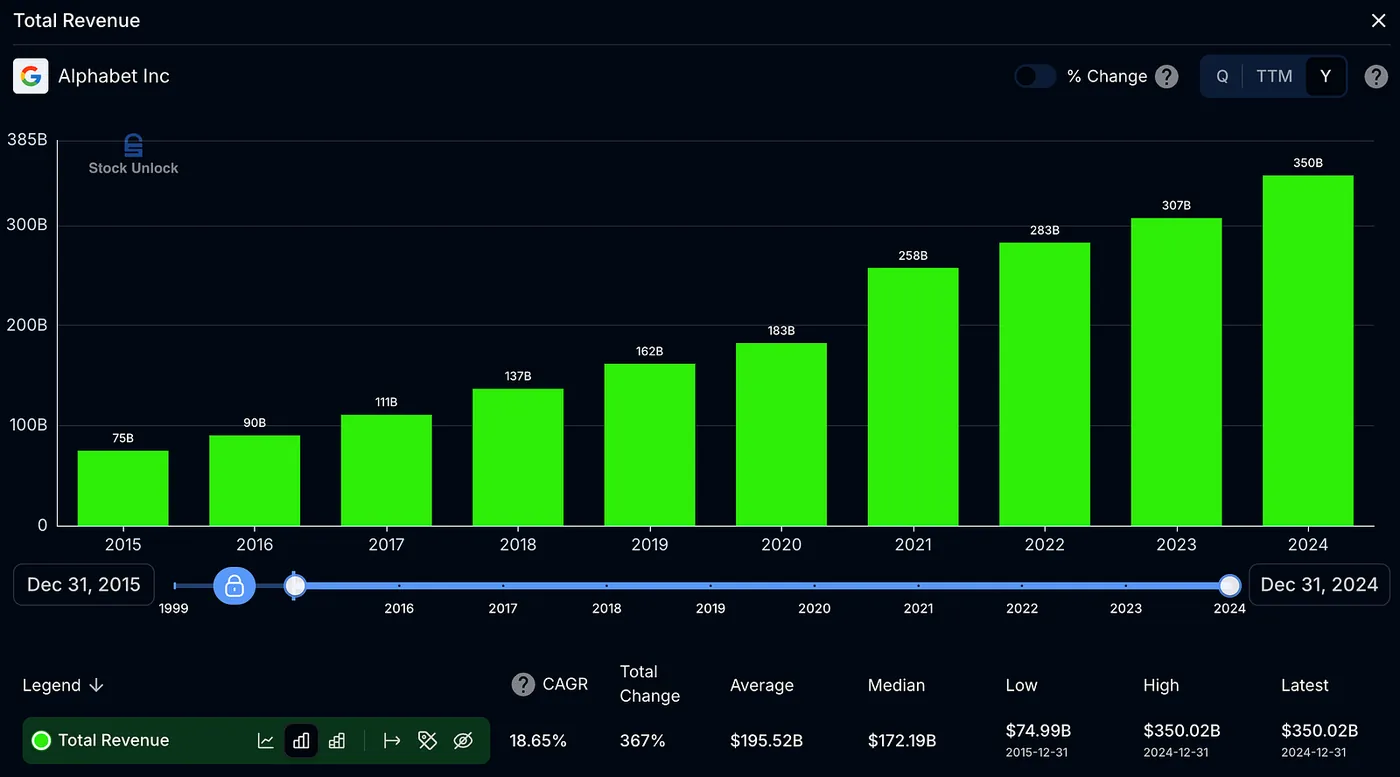This screenshot has height=777, width=1400.
Task: Select the 2019 revenue bar
Action: coord(650,445)
